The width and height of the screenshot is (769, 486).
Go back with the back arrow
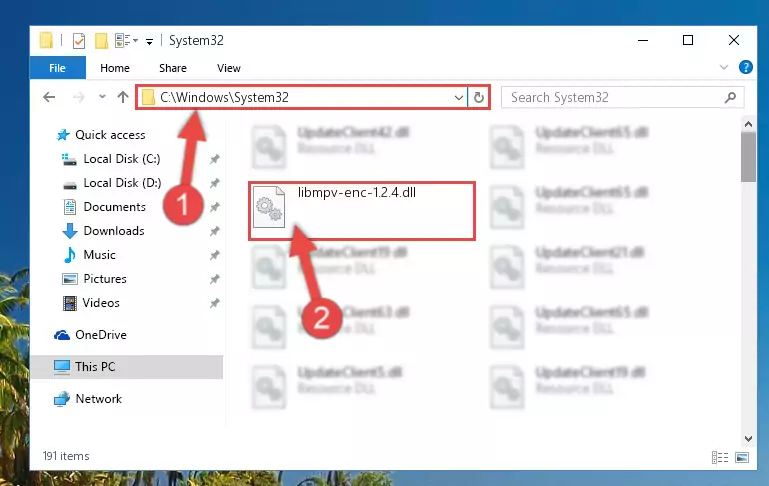click(x=49, y=97)
